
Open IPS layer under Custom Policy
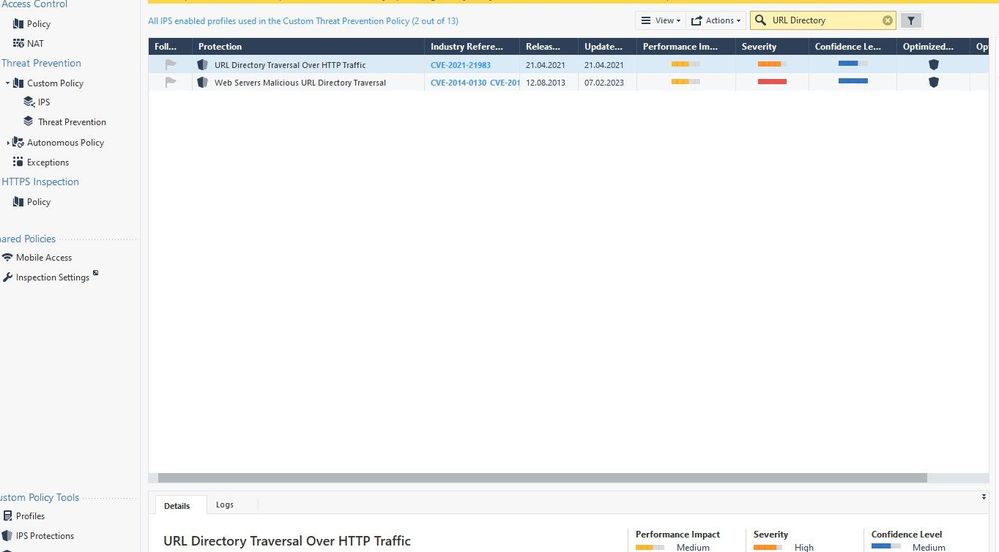(x=43, y=102)
